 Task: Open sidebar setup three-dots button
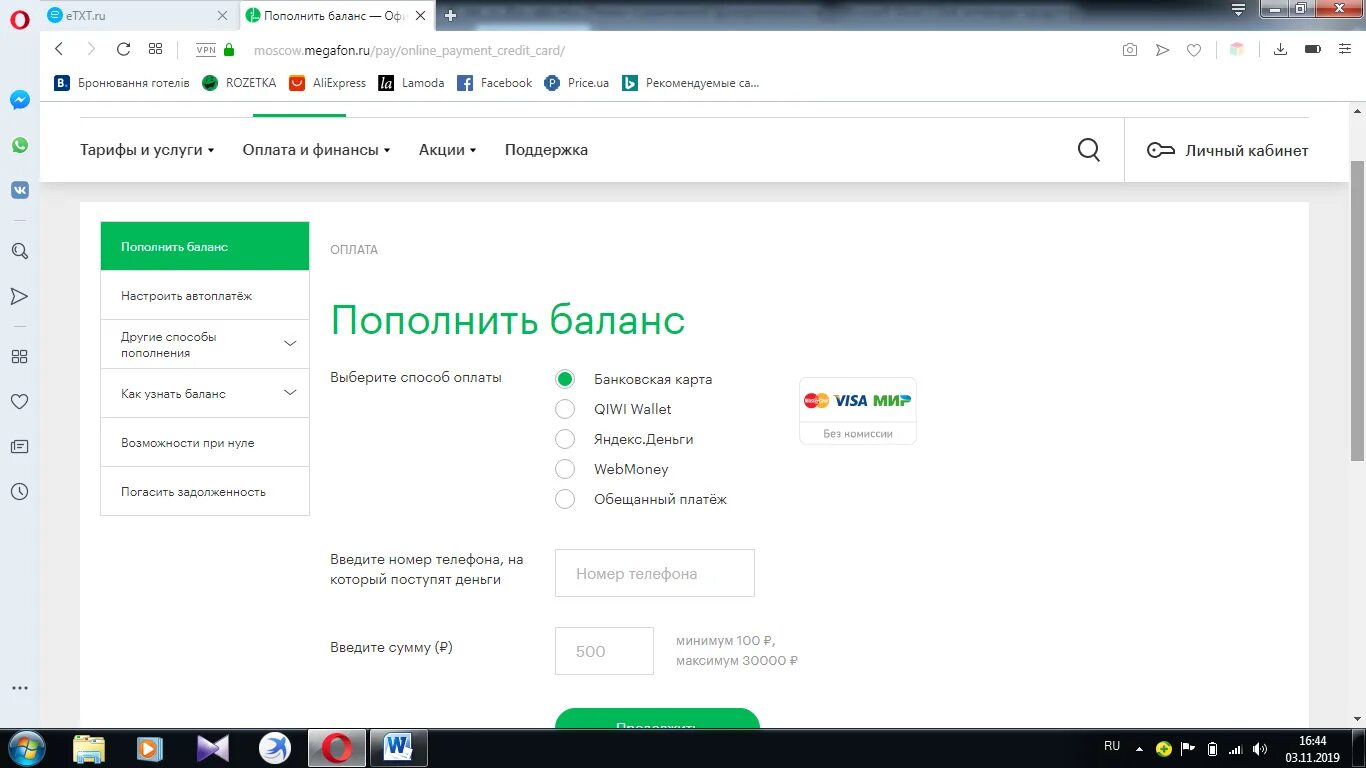20,688
